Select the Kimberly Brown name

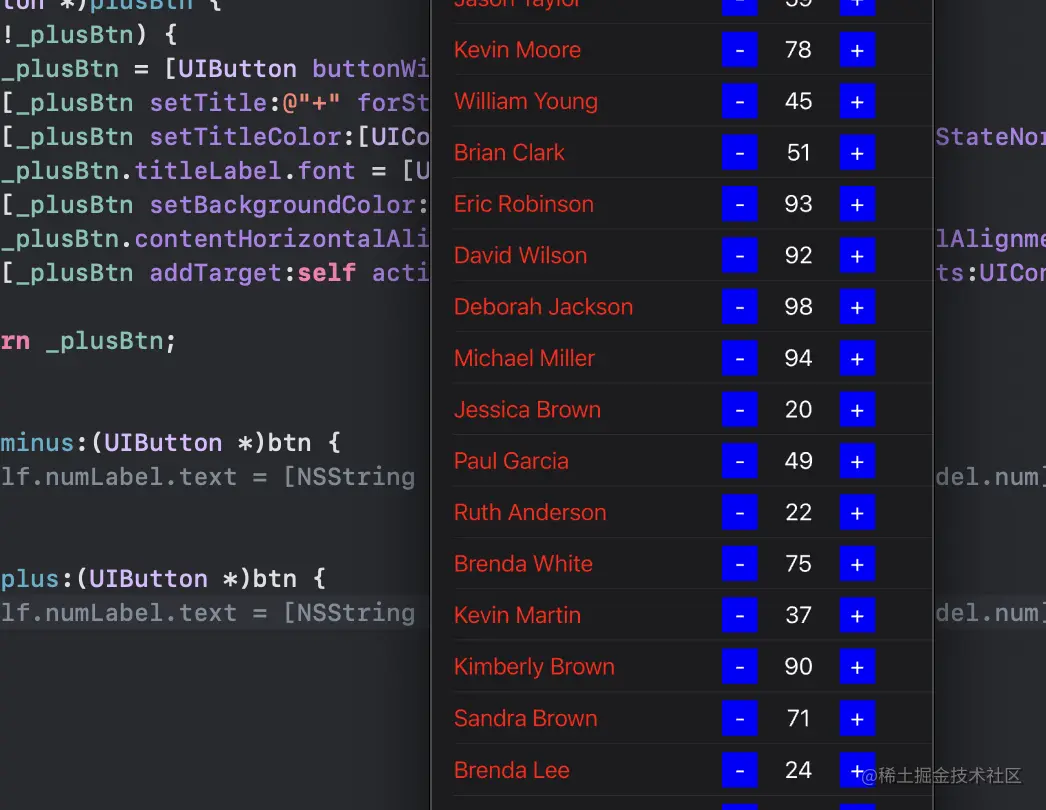point(534,667)
